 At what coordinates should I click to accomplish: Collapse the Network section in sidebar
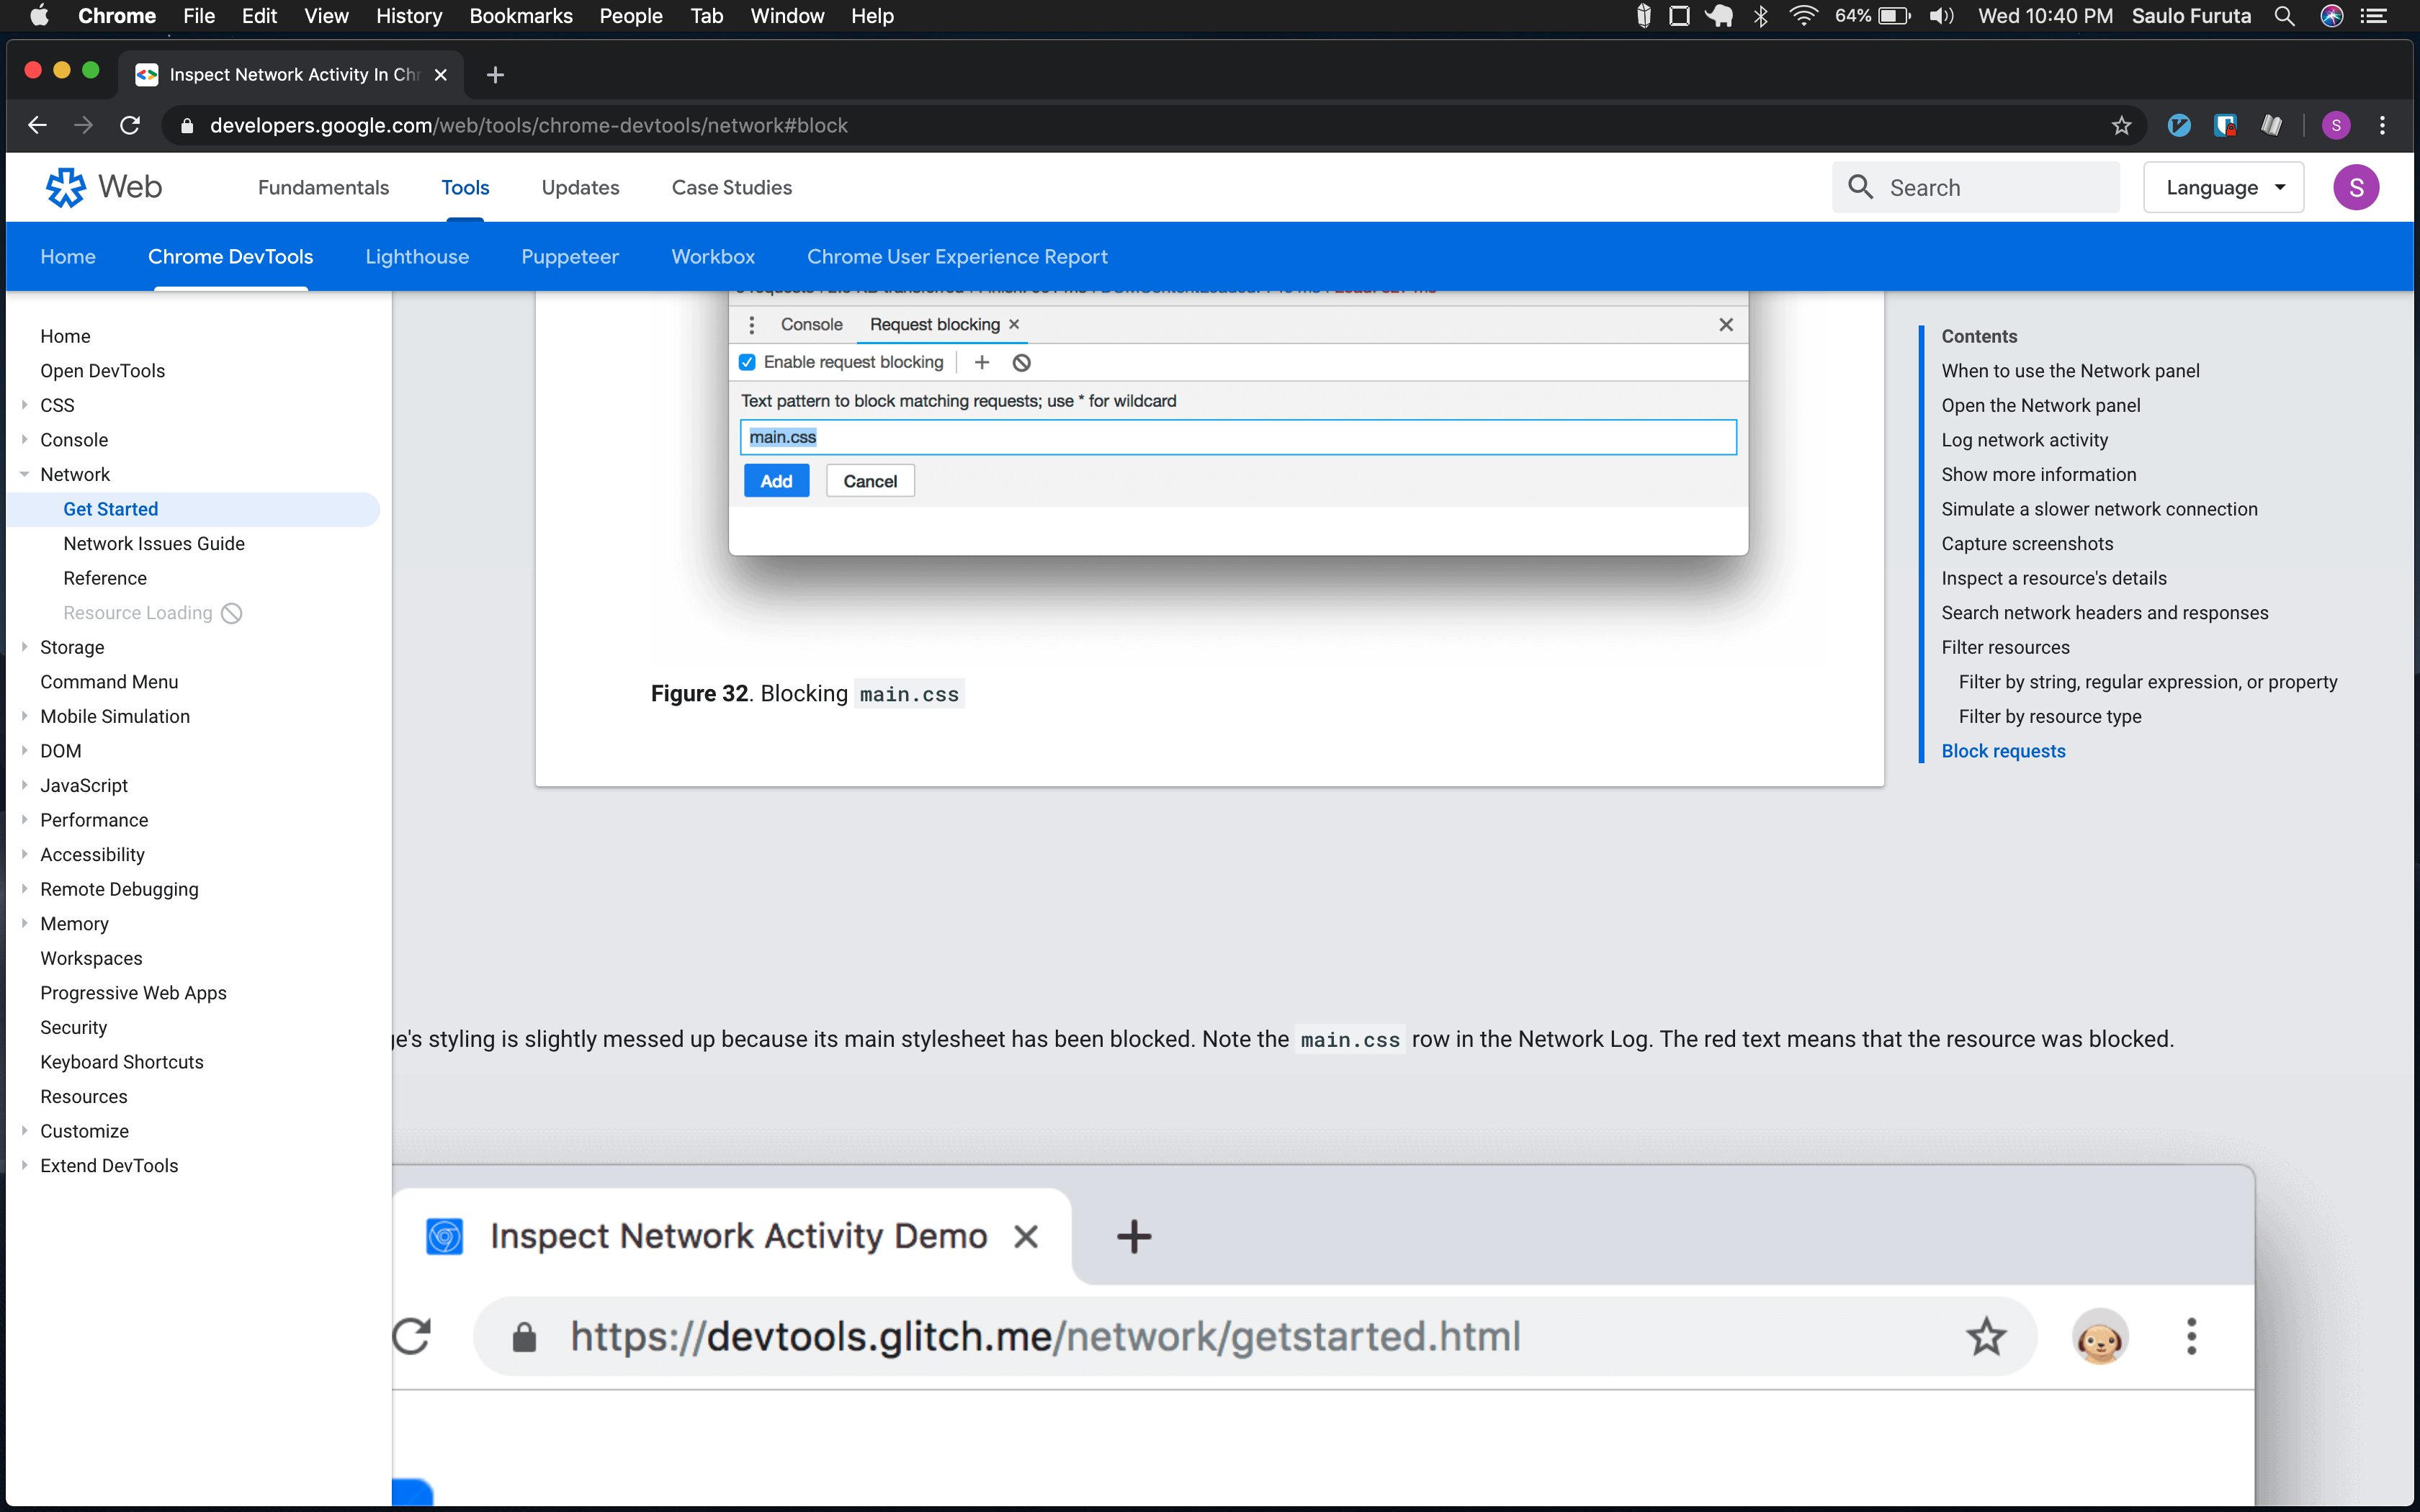click(x=24, y=474)
